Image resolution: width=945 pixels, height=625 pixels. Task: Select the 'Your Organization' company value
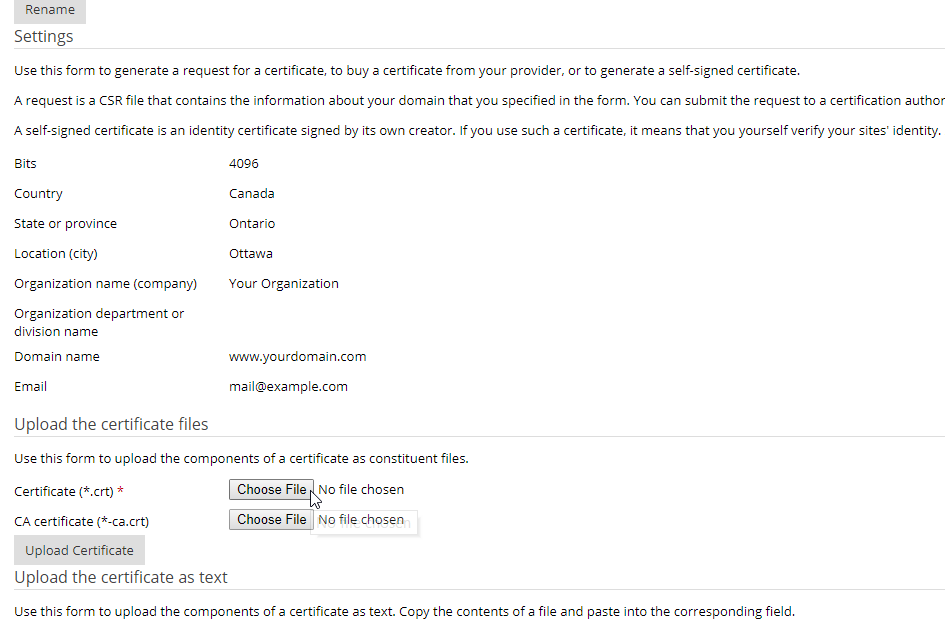284,284
